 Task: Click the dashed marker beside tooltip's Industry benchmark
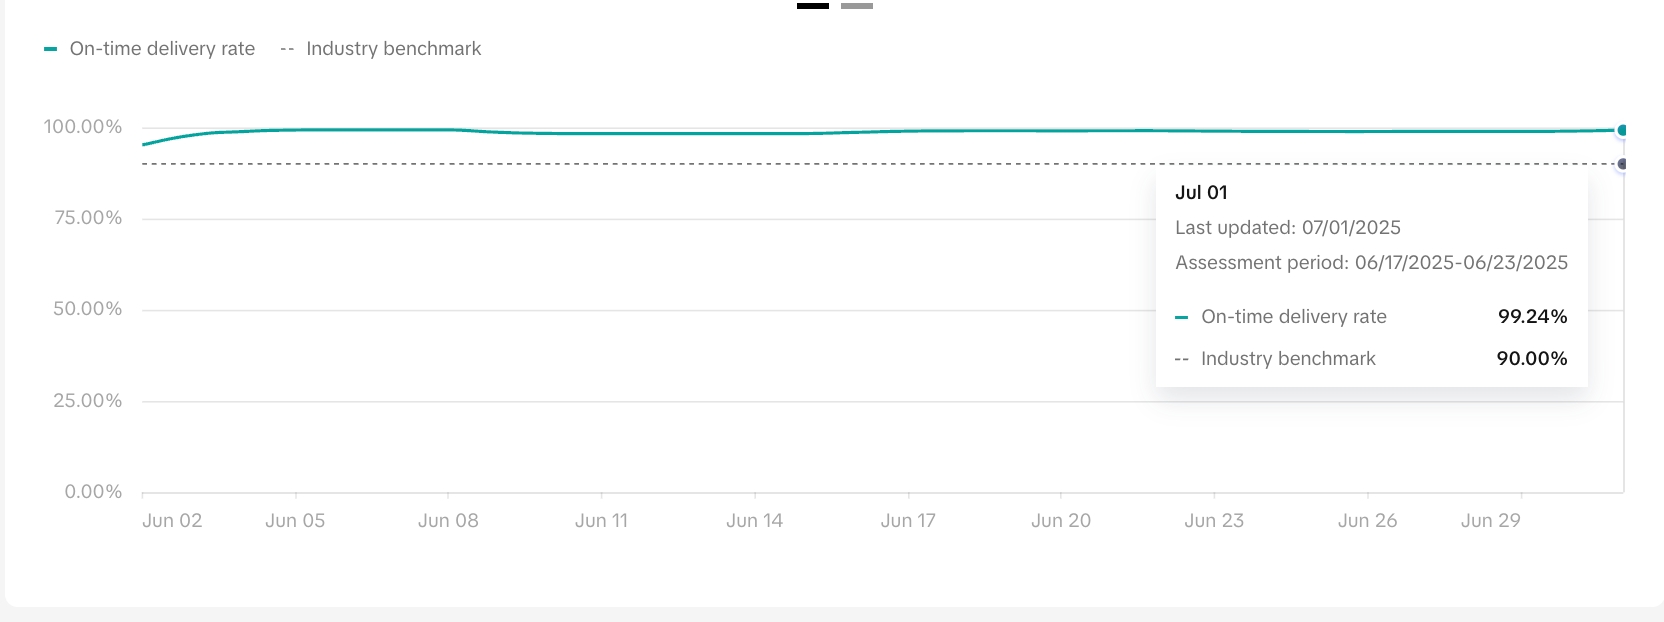[x=1181, y=359]
